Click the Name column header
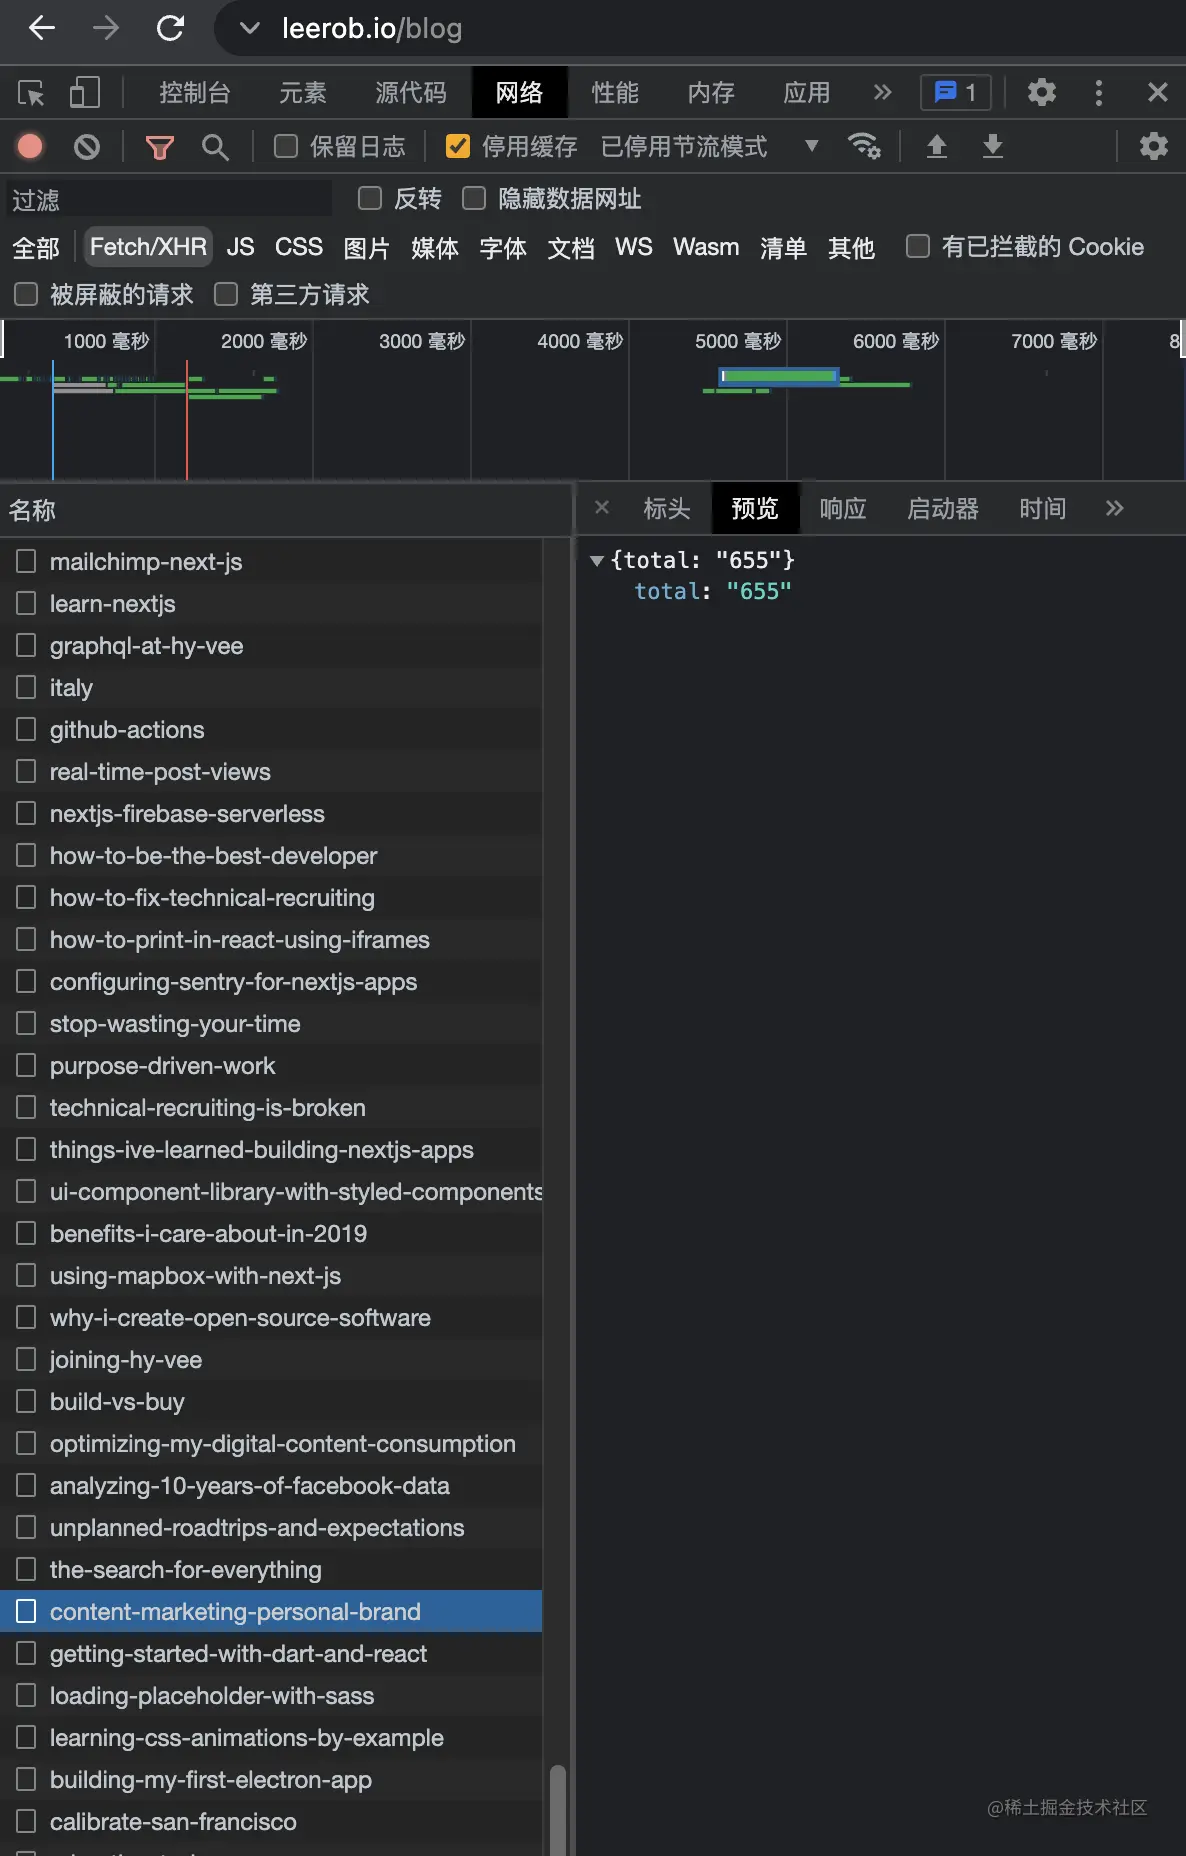The image size is (1186, 1856). (x=286, y=510)
